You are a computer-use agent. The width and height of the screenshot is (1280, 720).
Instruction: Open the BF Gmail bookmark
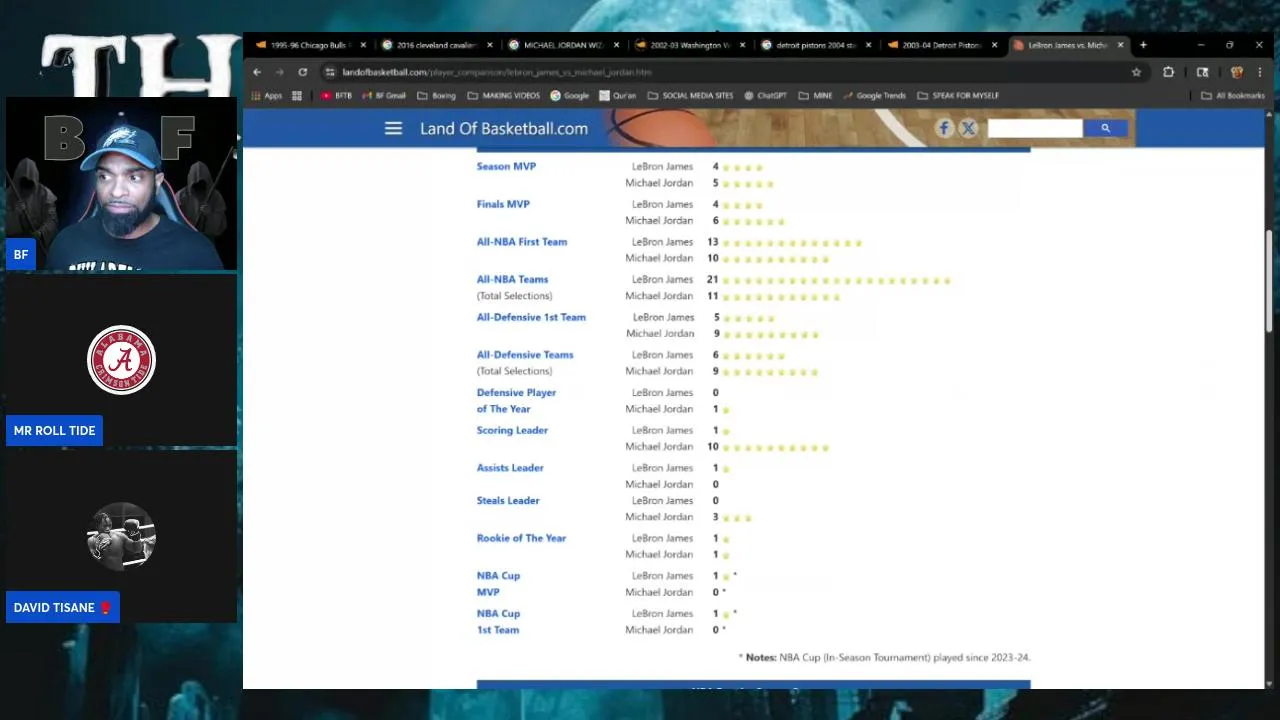[384, 96]
